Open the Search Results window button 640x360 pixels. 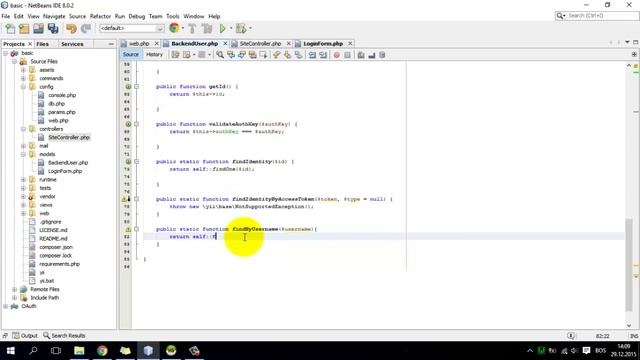64,336
